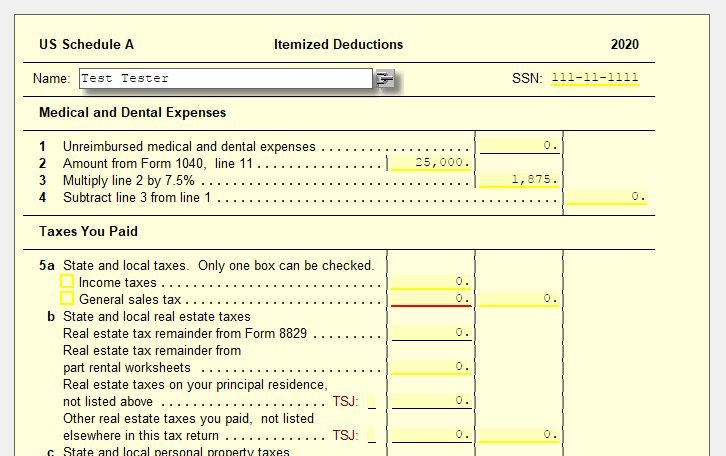Select other real estate taxes amount field
The image size is (726, 456).
click(431, 435)
